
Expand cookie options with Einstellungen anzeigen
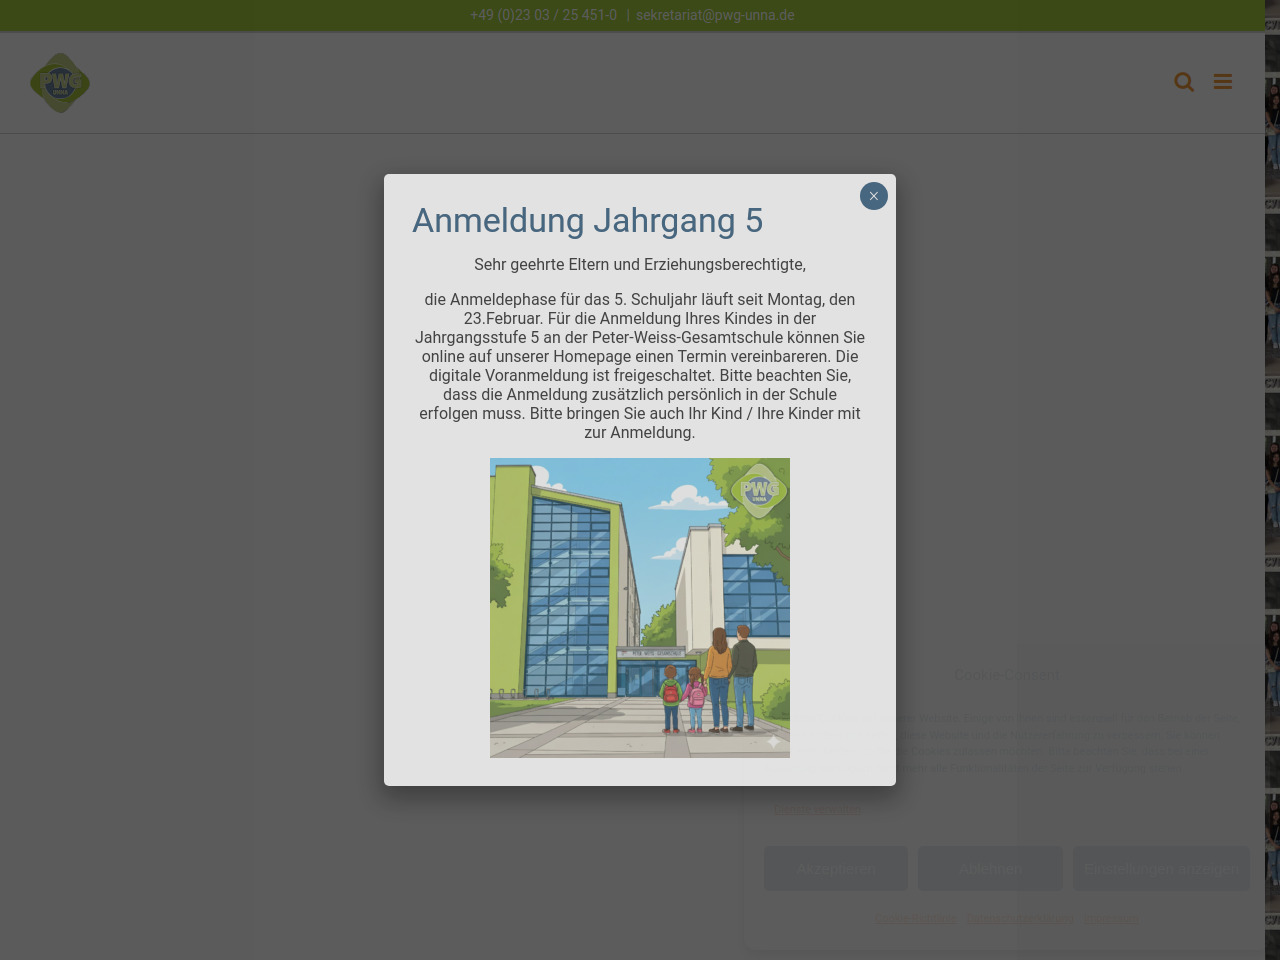1161,868
